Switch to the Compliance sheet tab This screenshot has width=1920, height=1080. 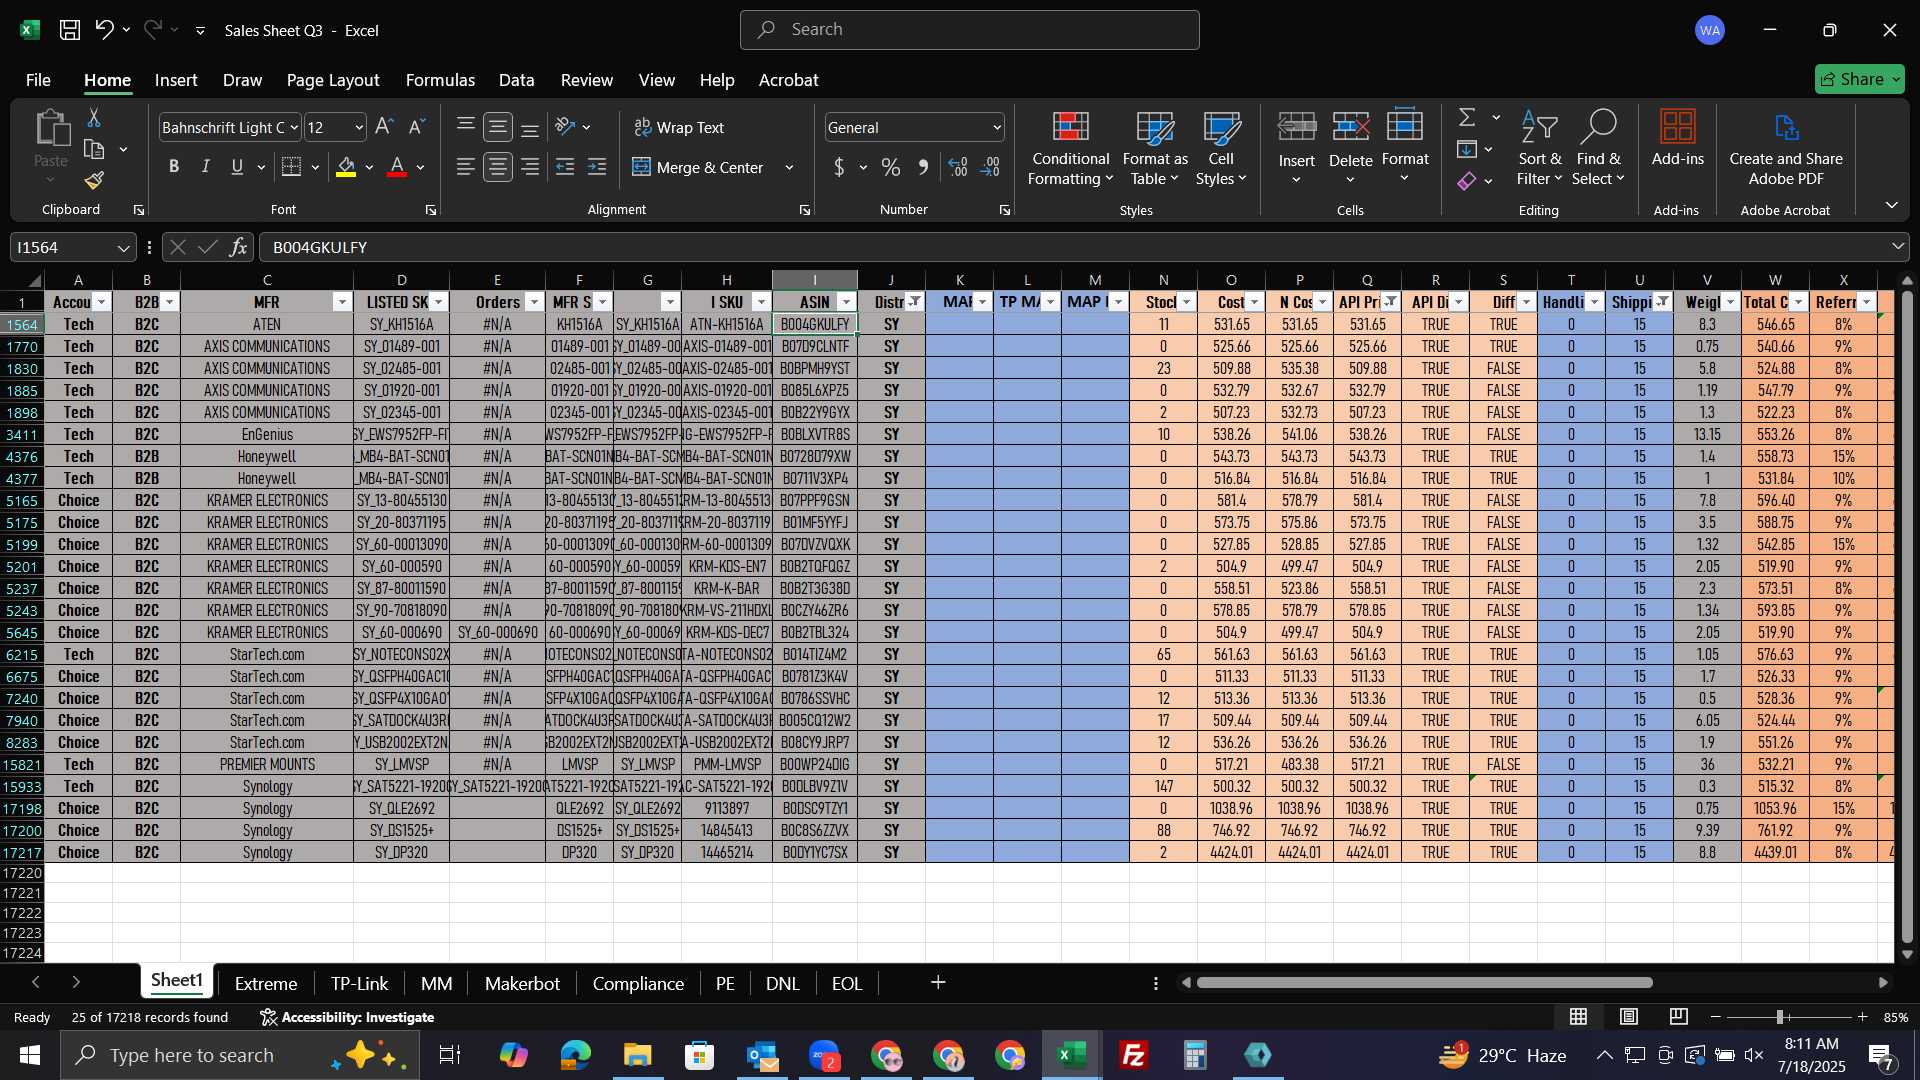(638, 983)
